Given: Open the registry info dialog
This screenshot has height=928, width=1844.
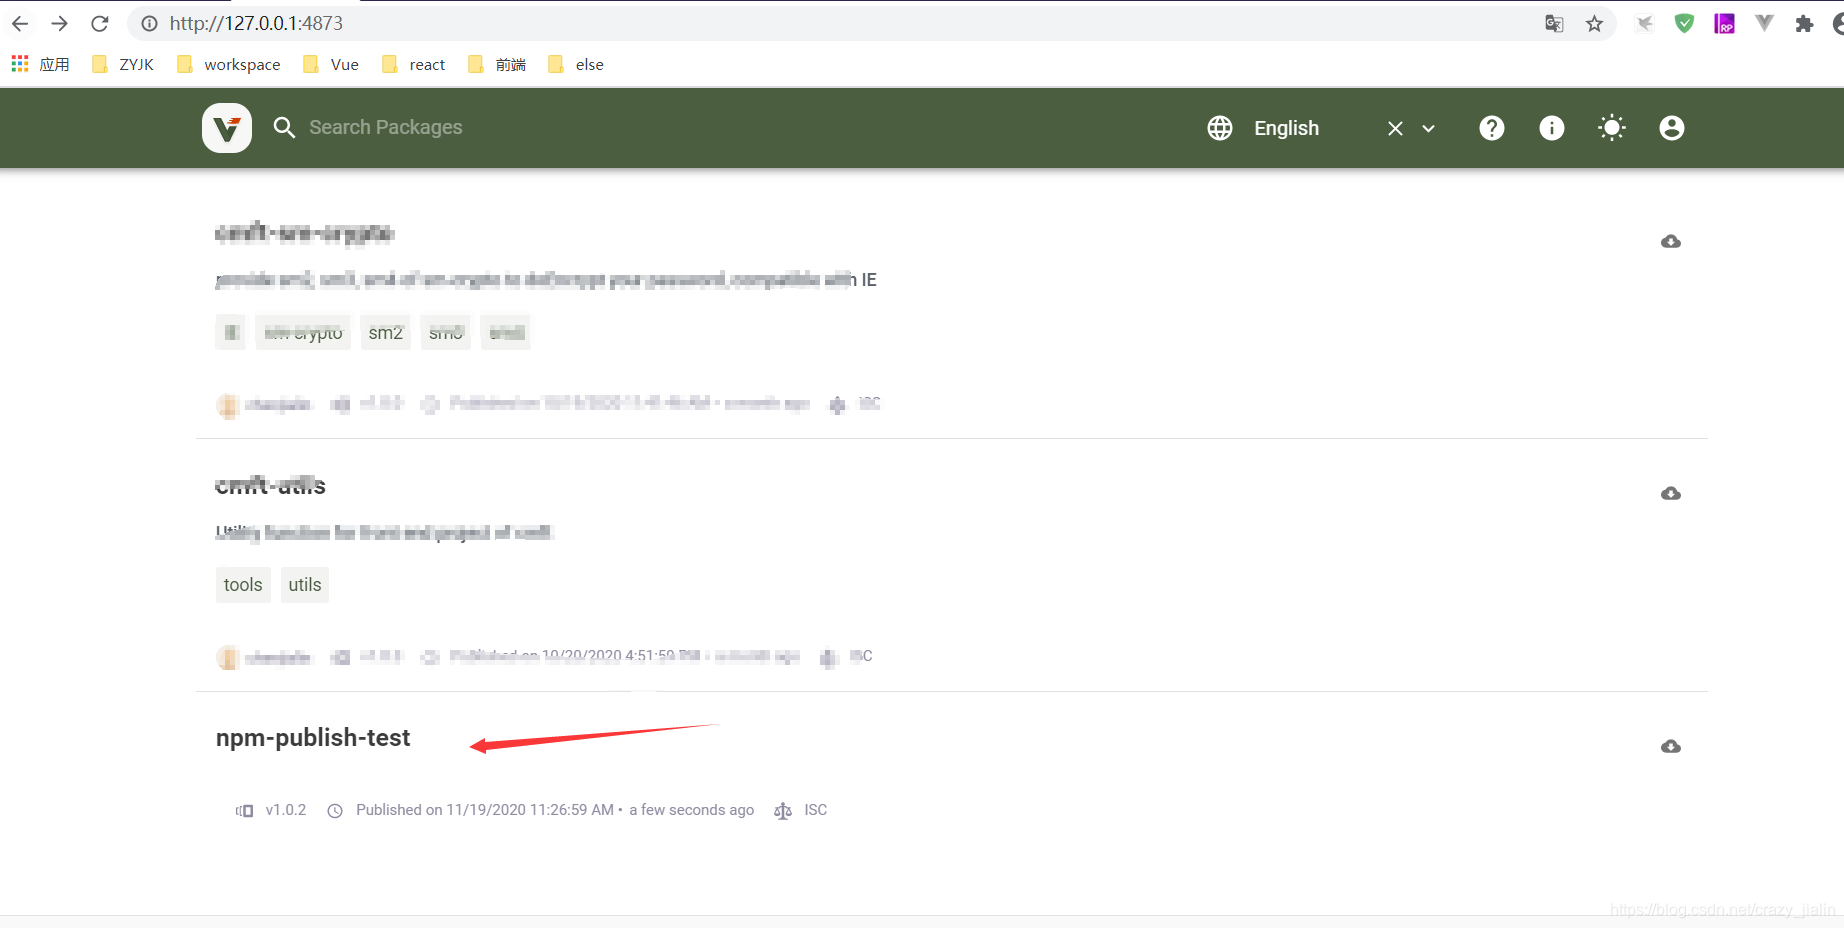Looking at the screenshot, I should [x=1552, y=128].
